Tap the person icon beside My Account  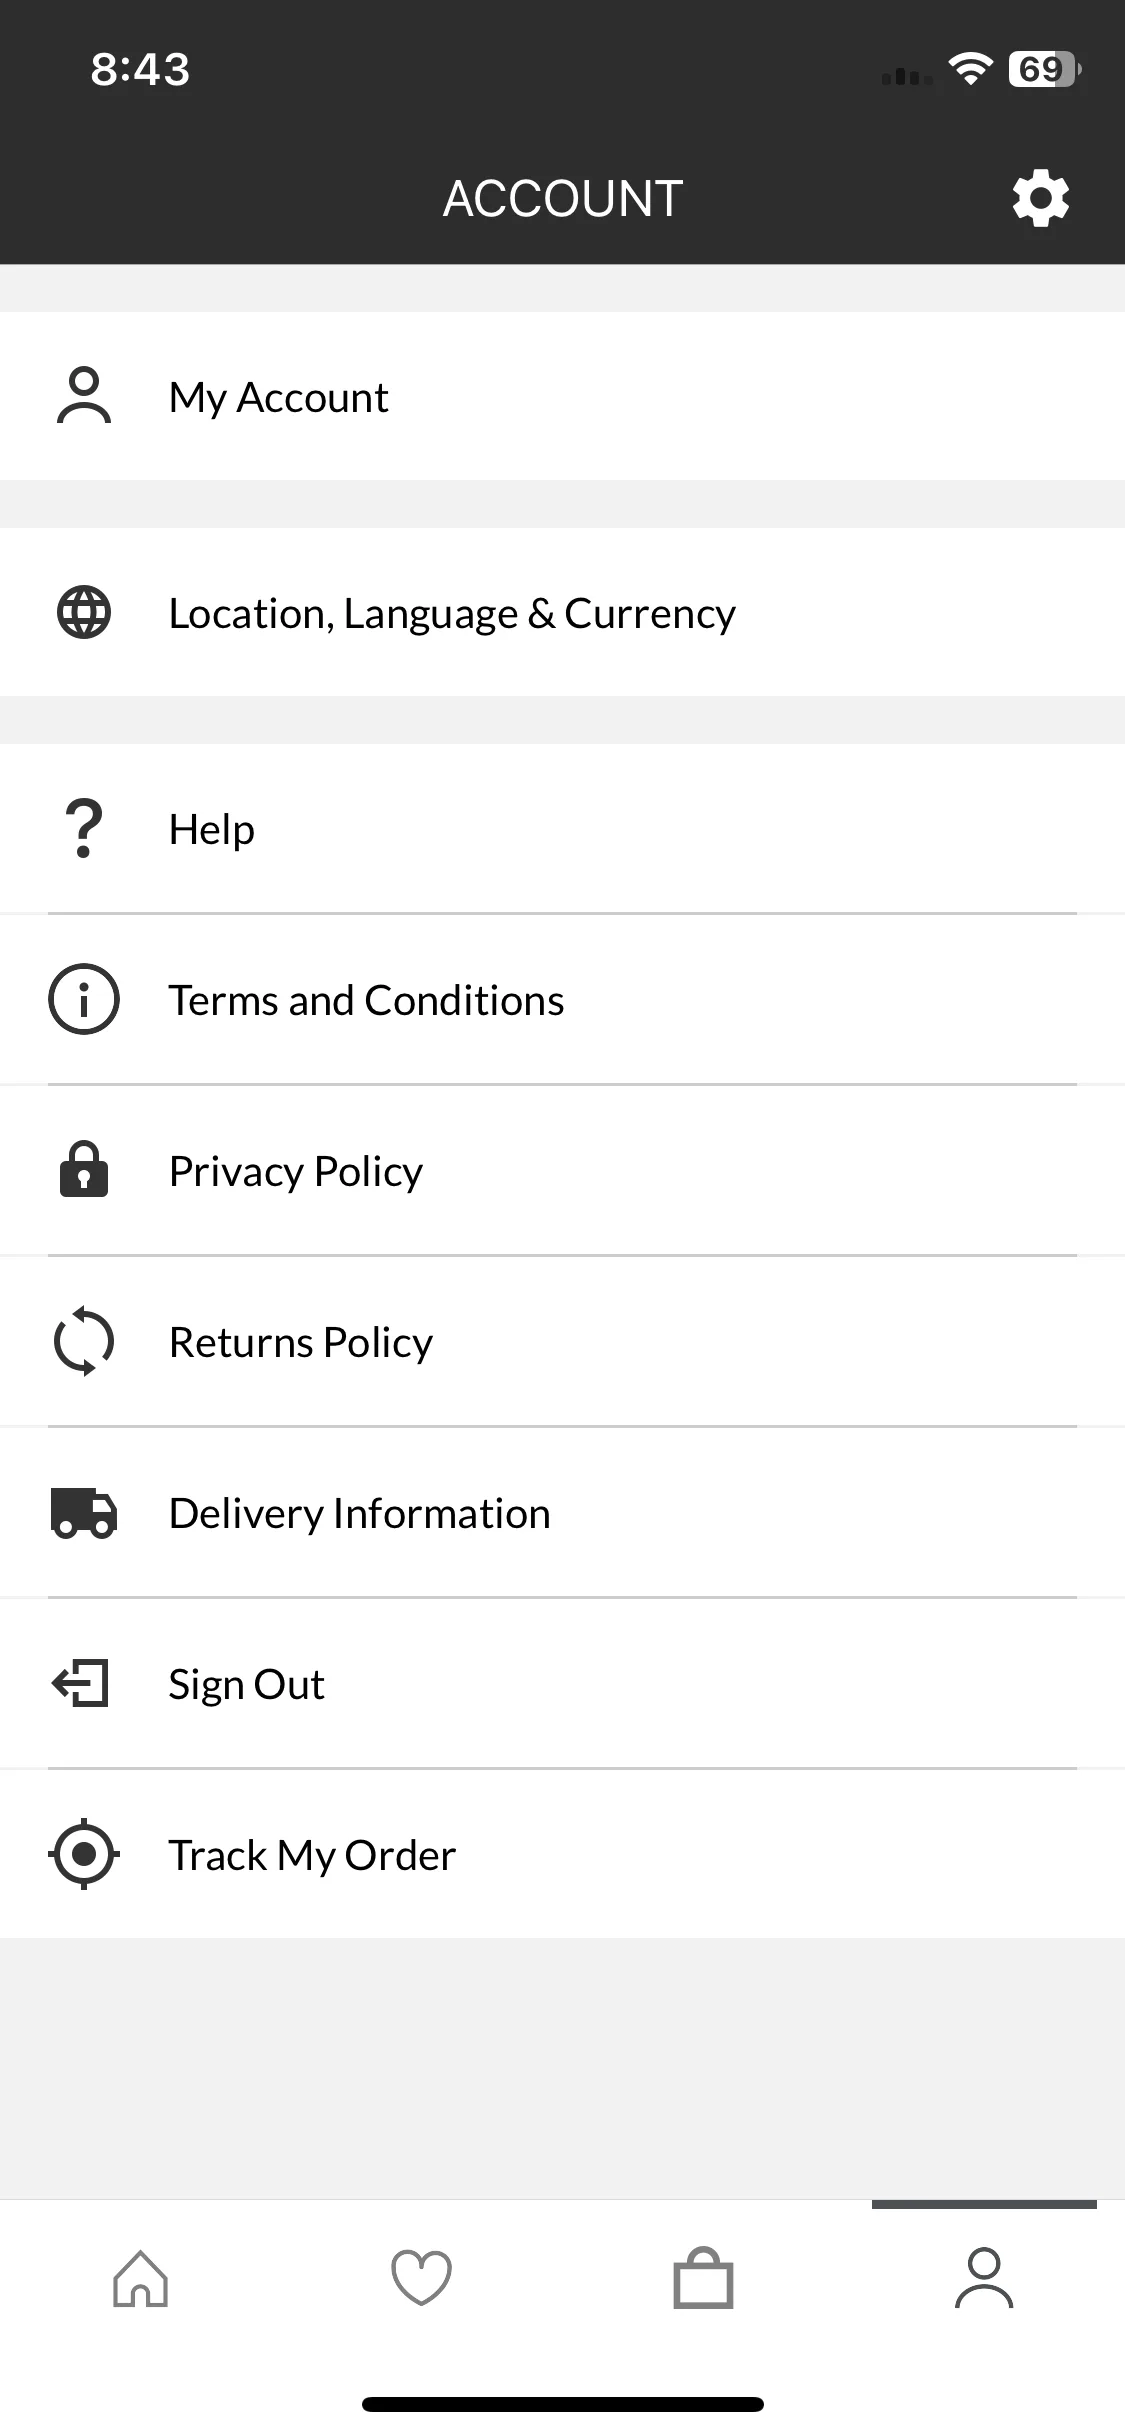click(84, 396)
